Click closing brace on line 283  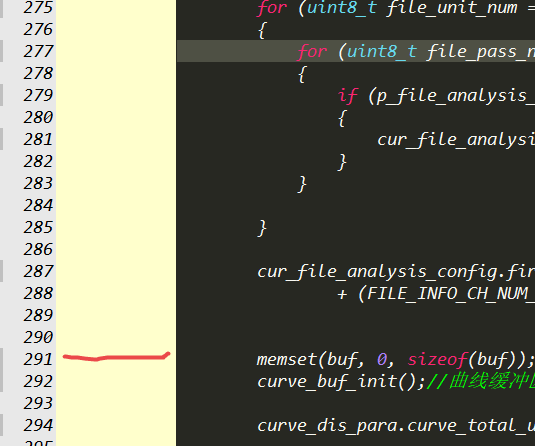302,185
